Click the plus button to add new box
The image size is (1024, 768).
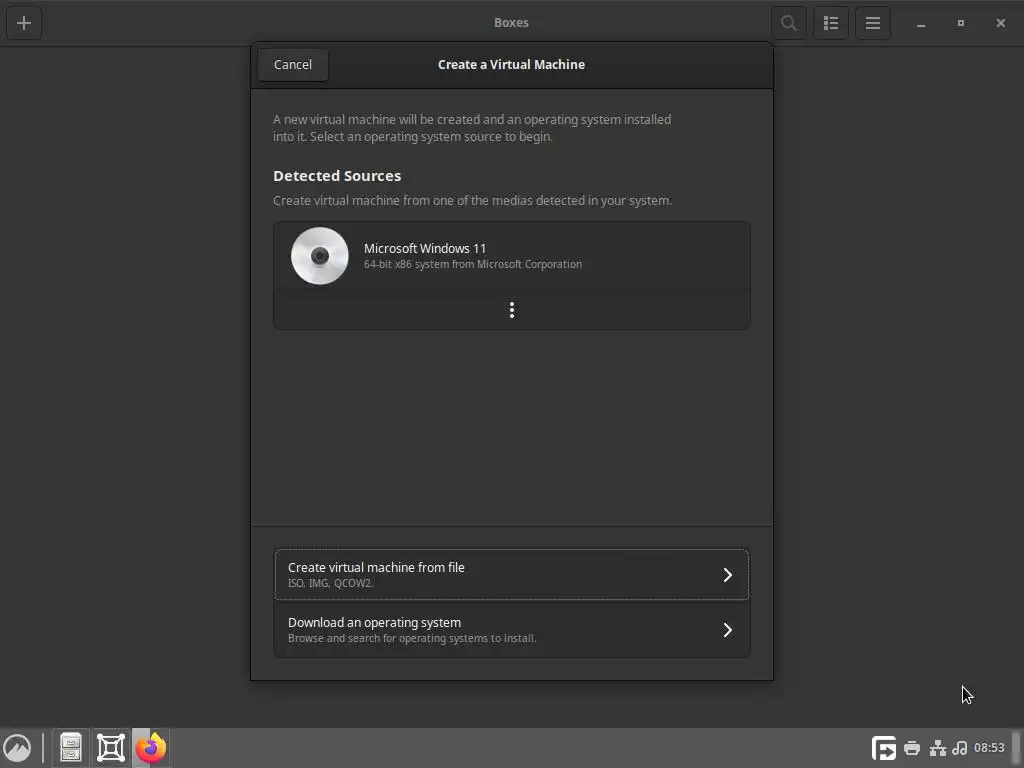pos(24,23)
